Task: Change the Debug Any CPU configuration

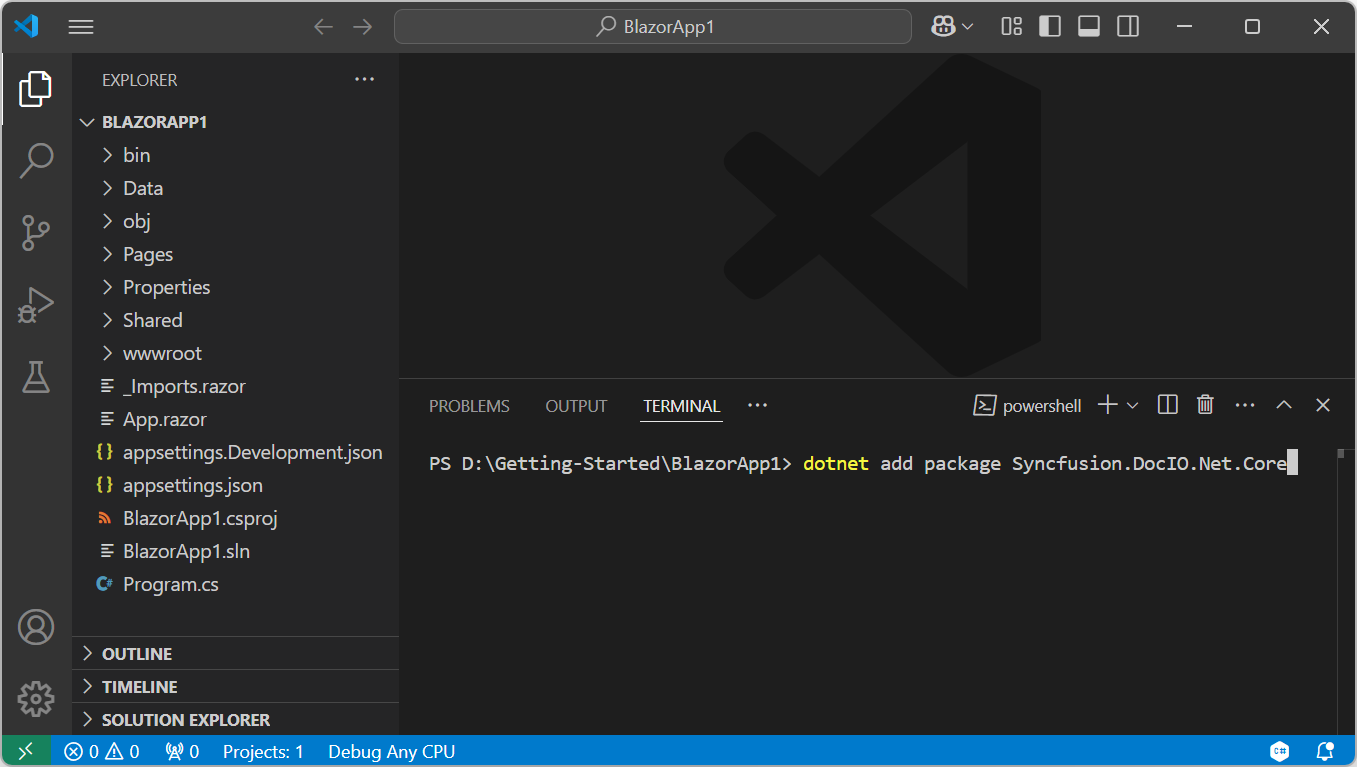Action: pyautogui.click(x=392, y=751)
